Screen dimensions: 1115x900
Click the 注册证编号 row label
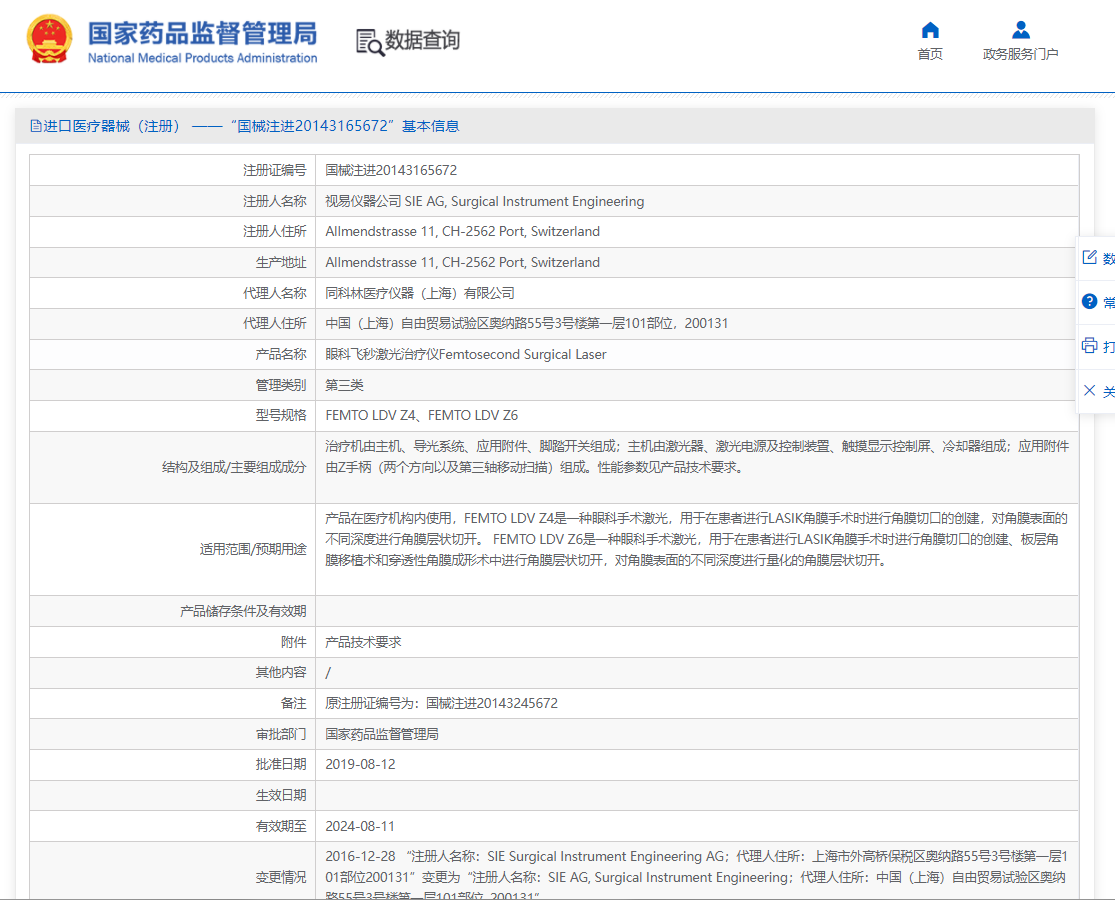(274, 170)
